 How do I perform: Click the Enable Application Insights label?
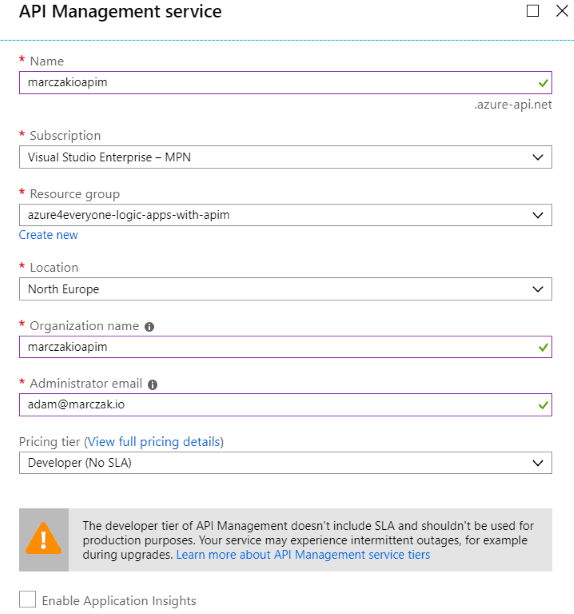pyautogui.click(x=119, y=601)
